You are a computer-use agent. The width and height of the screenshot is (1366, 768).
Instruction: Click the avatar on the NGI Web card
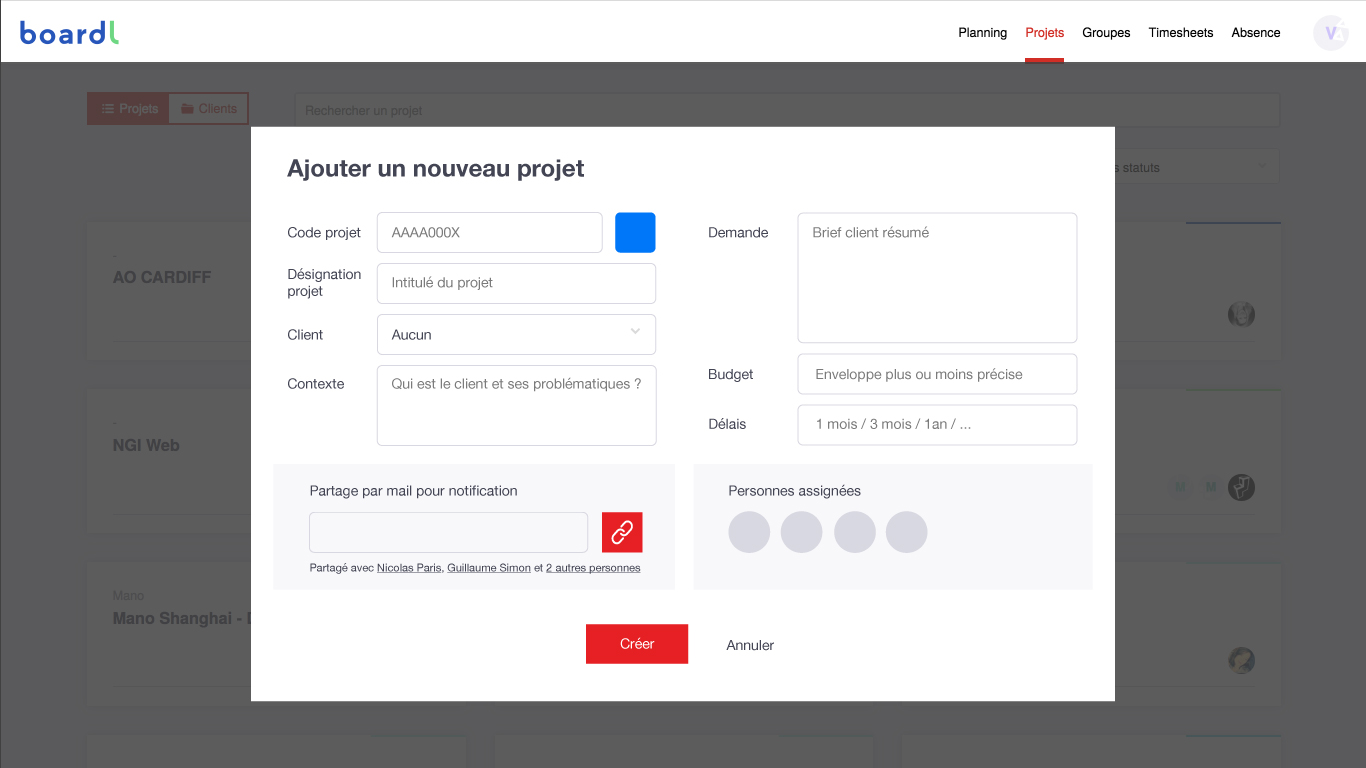click(1241, 487)
